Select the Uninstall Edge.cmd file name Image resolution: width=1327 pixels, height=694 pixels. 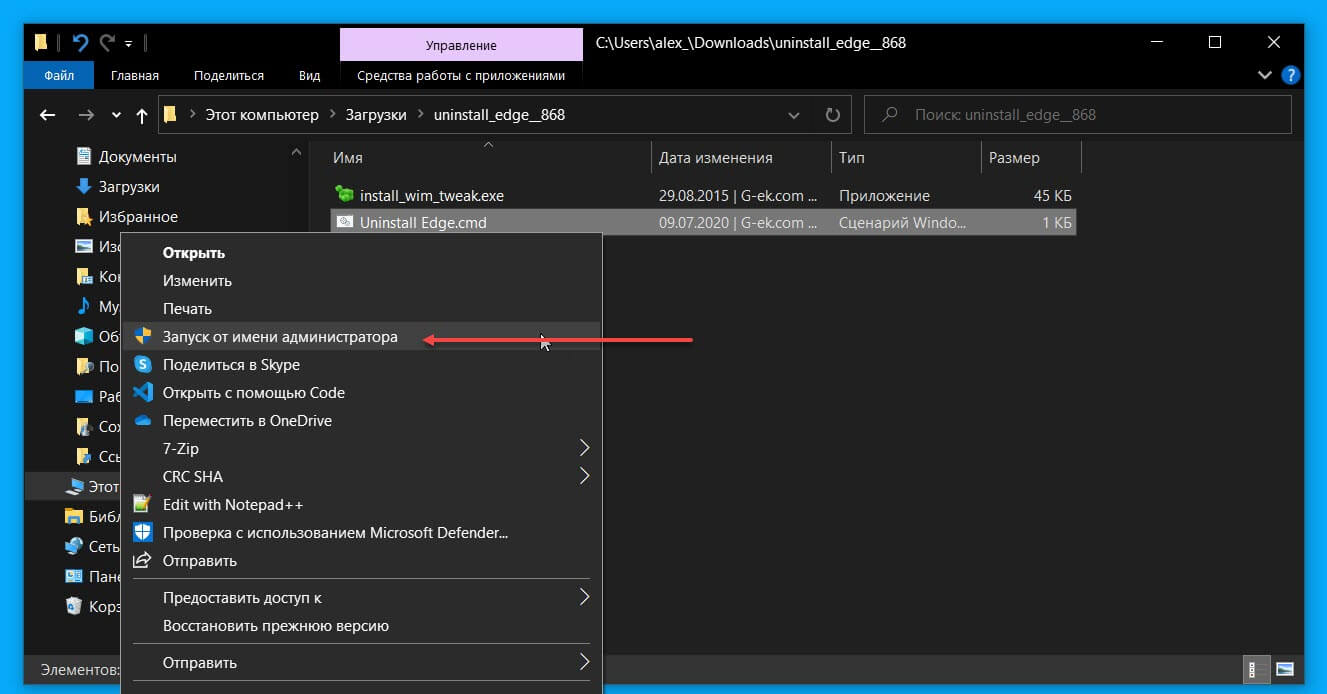[x=423, y=223]
